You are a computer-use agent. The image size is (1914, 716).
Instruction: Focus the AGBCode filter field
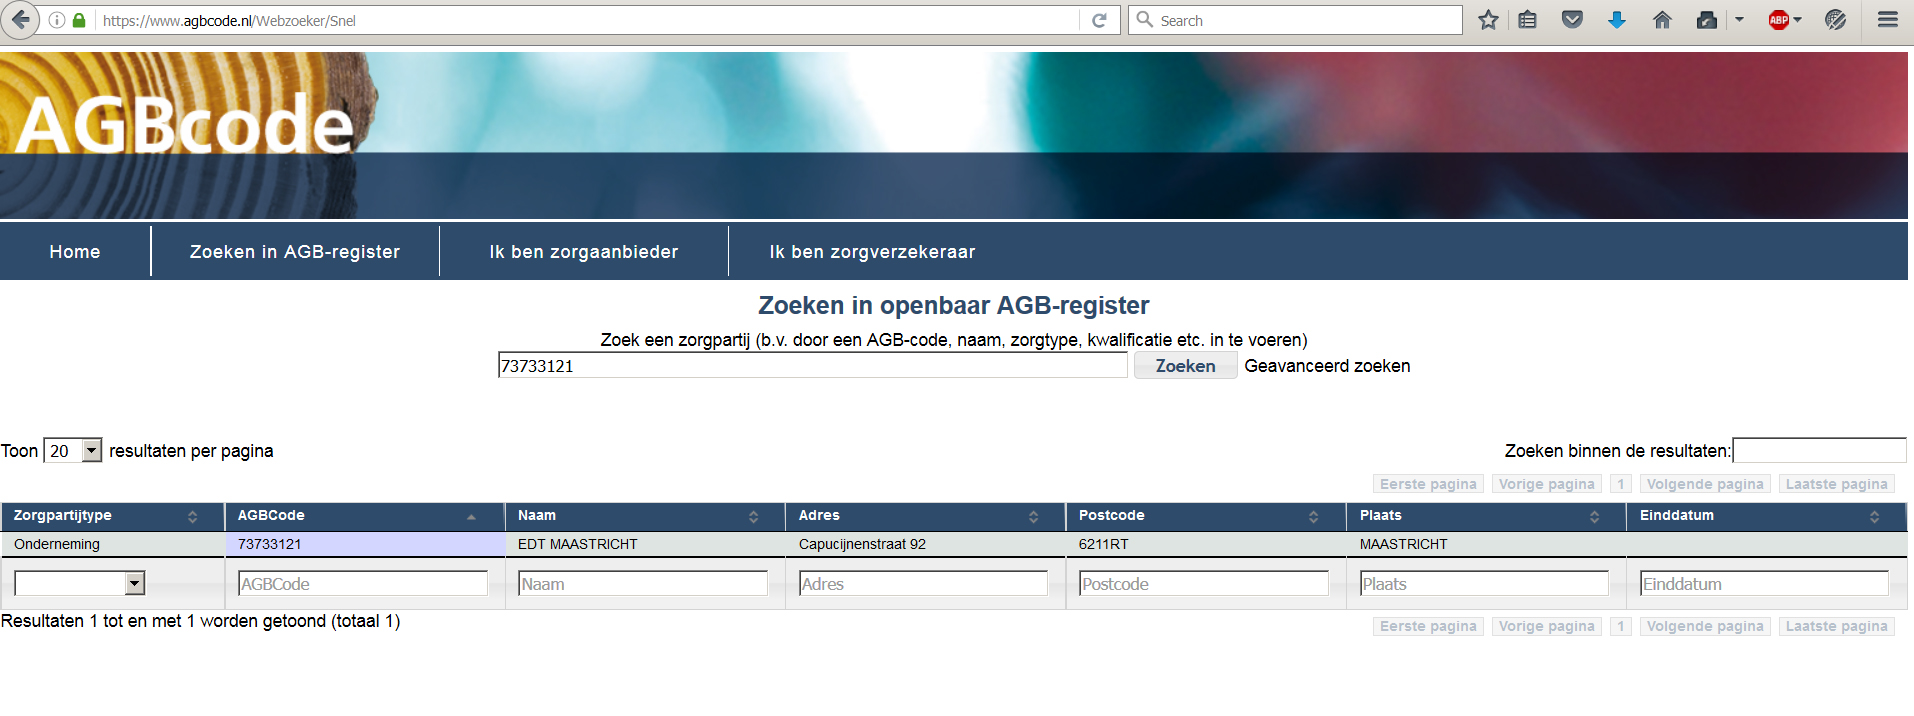tap(363, 583)
